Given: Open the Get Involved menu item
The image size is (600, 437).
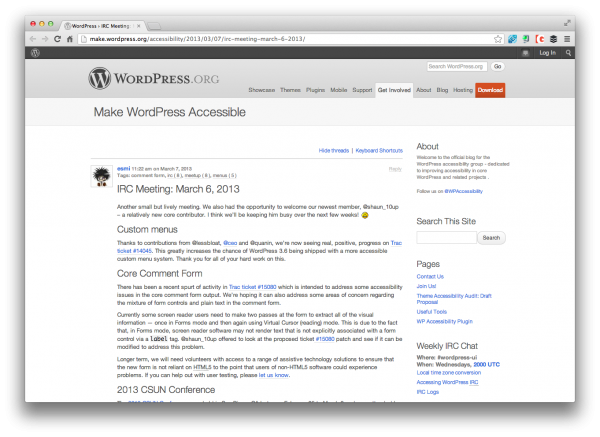Looking at the screenshot, I should [394, 90].
